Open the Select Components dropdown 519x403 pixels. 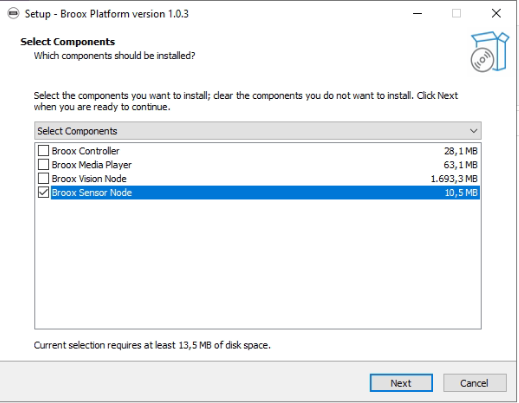click(x=258, y=131)
